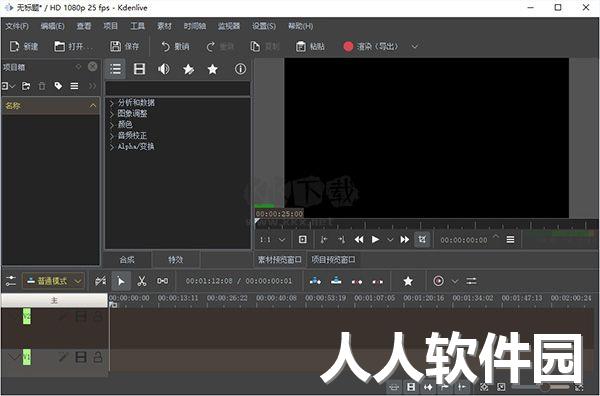Open 文件(F) menu
600x396 pixels.
point(17,26)
